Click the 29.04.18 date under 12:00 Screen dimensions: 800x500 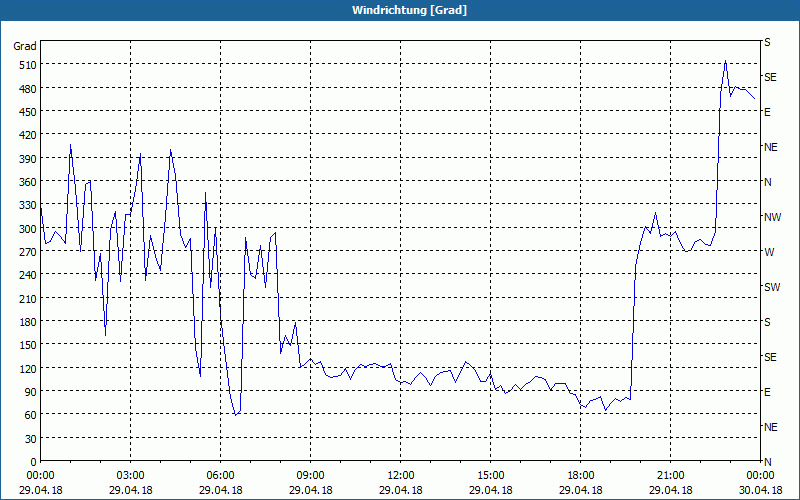coord(401,490)
